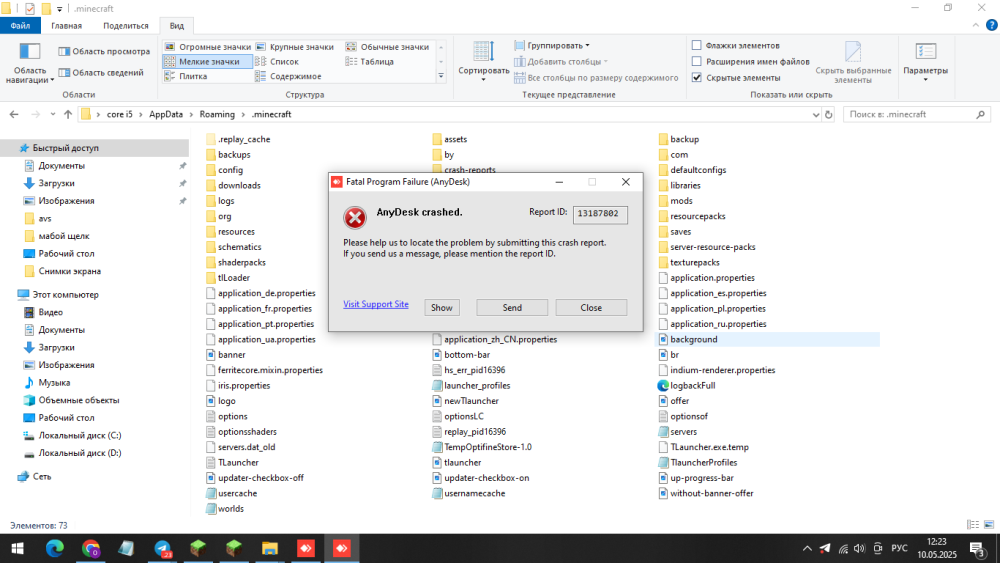Click the clock showing 12:23
The width and height of the screenshot is (1000, 563).
click(937, 542)
